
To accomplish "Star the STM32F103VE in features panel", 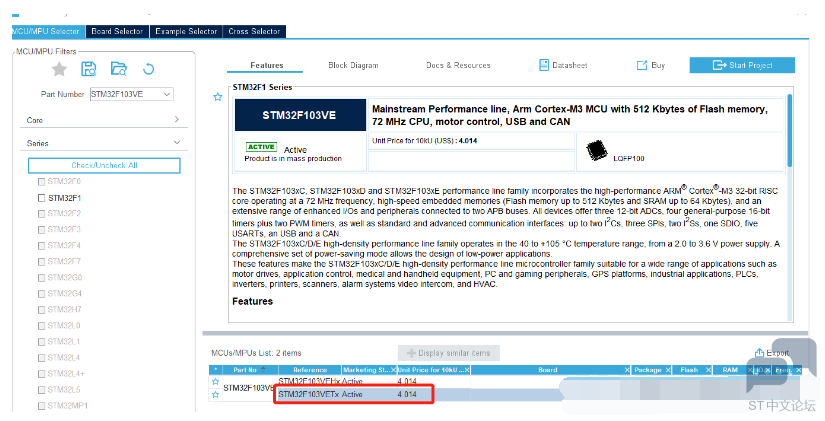I will 217,97.
